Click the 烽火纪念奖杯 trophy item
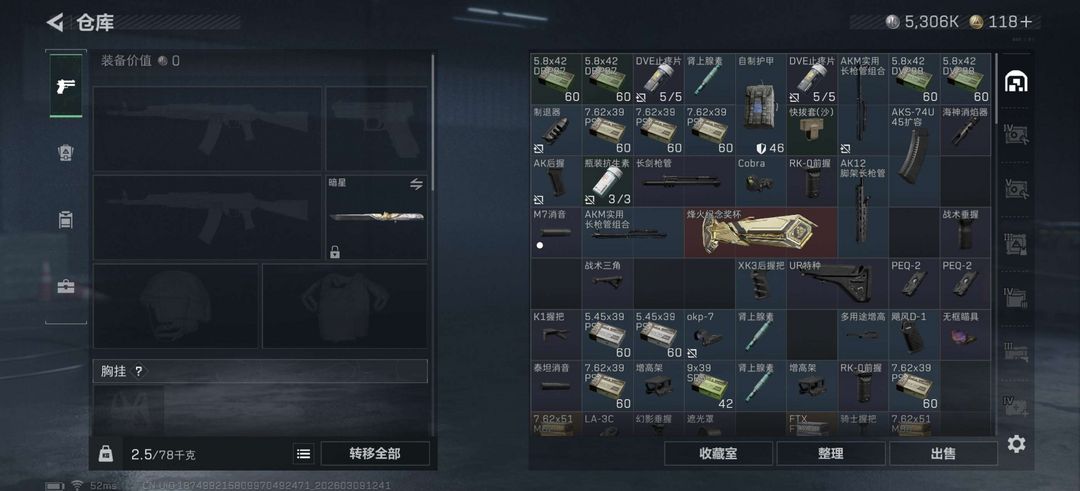 pos(760,233)
